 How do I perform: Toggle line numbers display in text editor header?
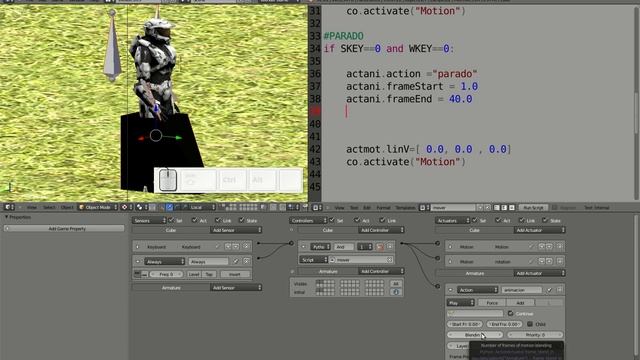pos(497,207)
